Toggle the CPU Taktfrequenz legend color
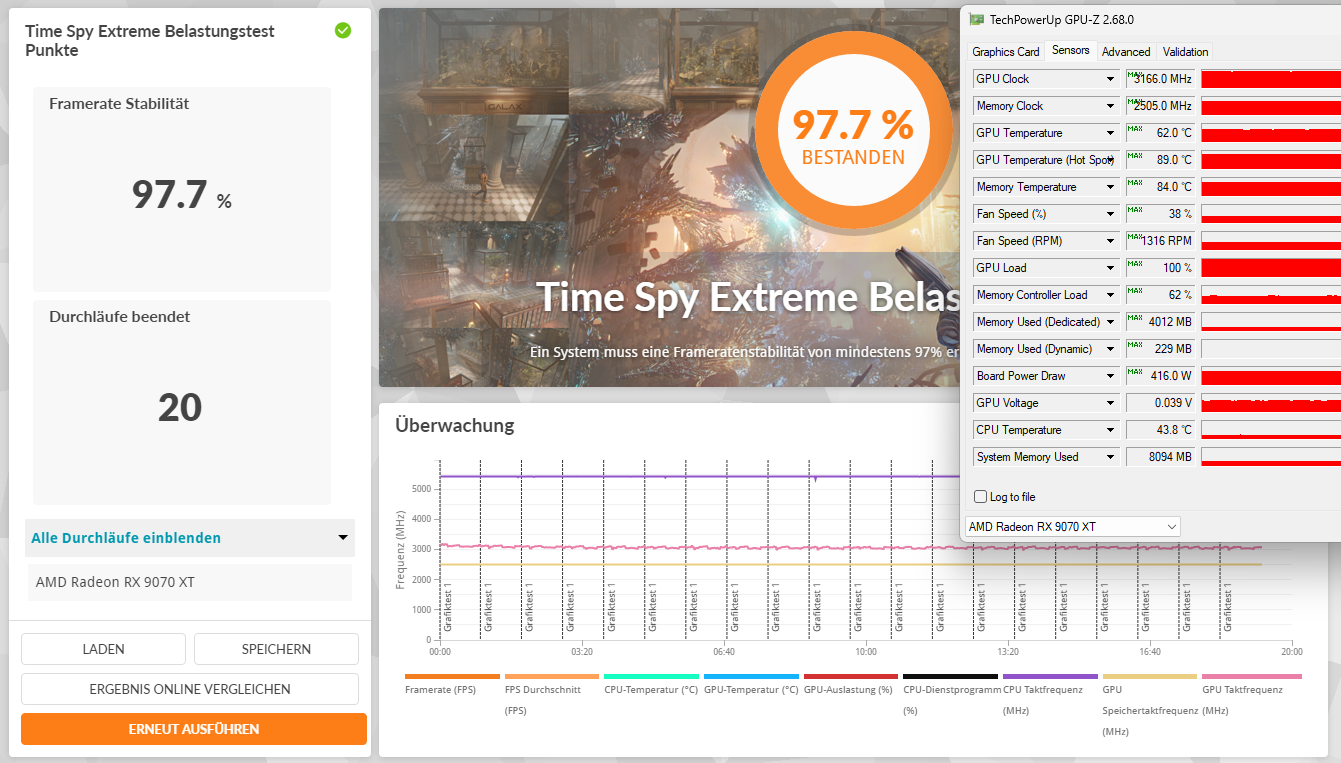1341x763 pixels. [1050, 677]
